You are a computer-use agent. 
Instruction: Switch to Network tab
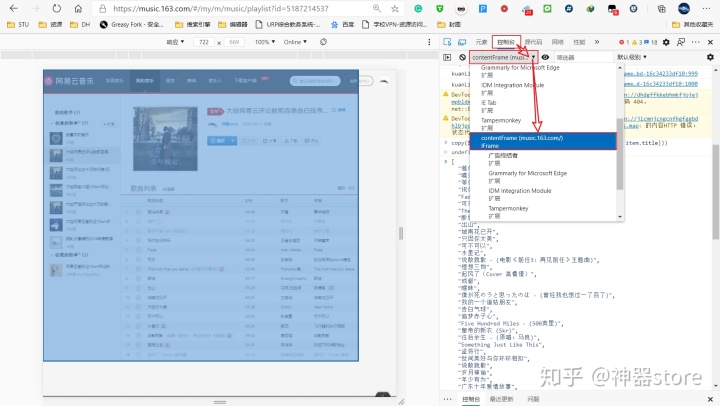pyautogui.click(x=557, y=42)
